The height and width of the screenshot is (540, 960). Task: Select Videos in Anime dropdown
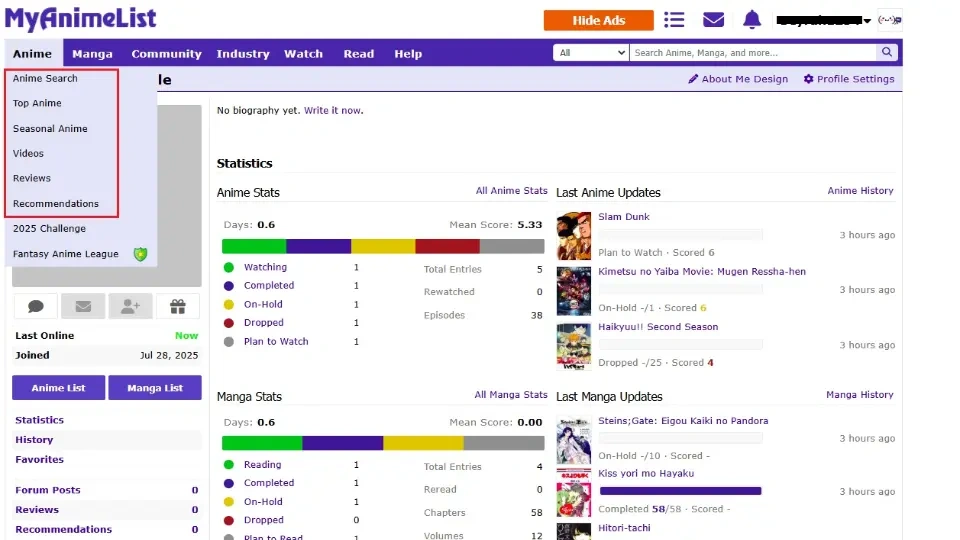[28, 153]
